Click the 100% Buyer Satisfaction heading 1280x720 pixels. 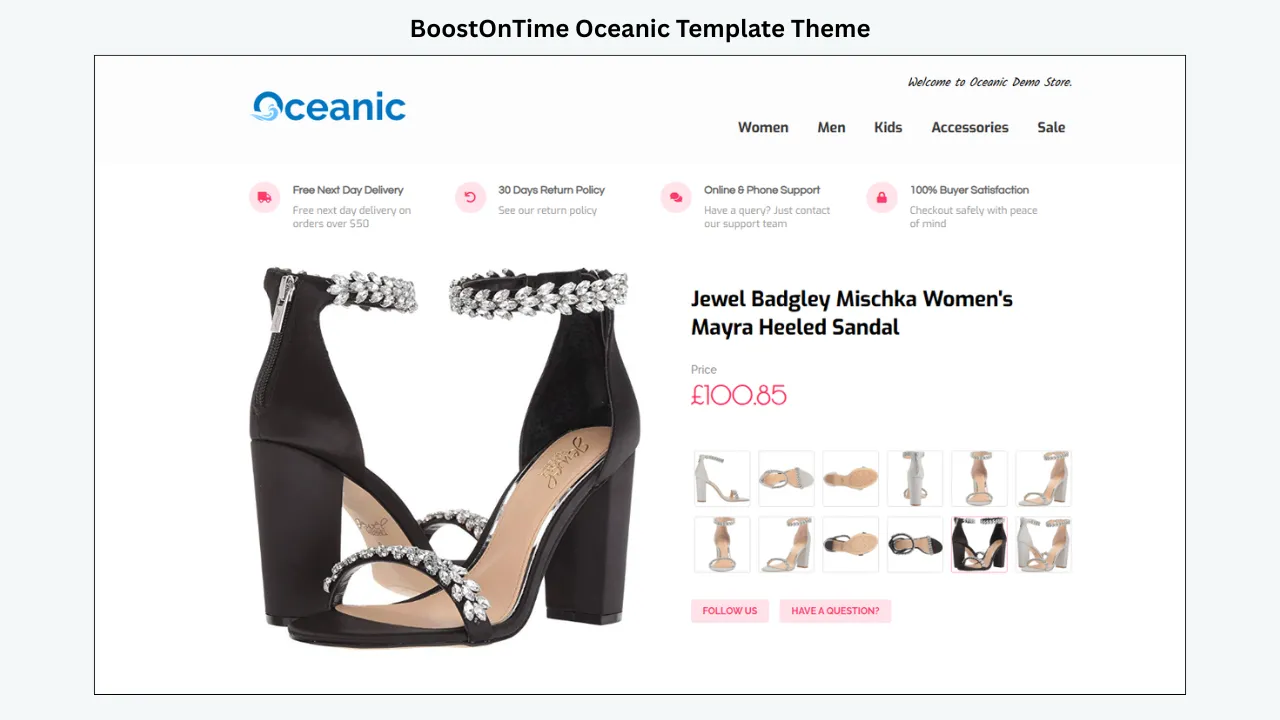969,190
